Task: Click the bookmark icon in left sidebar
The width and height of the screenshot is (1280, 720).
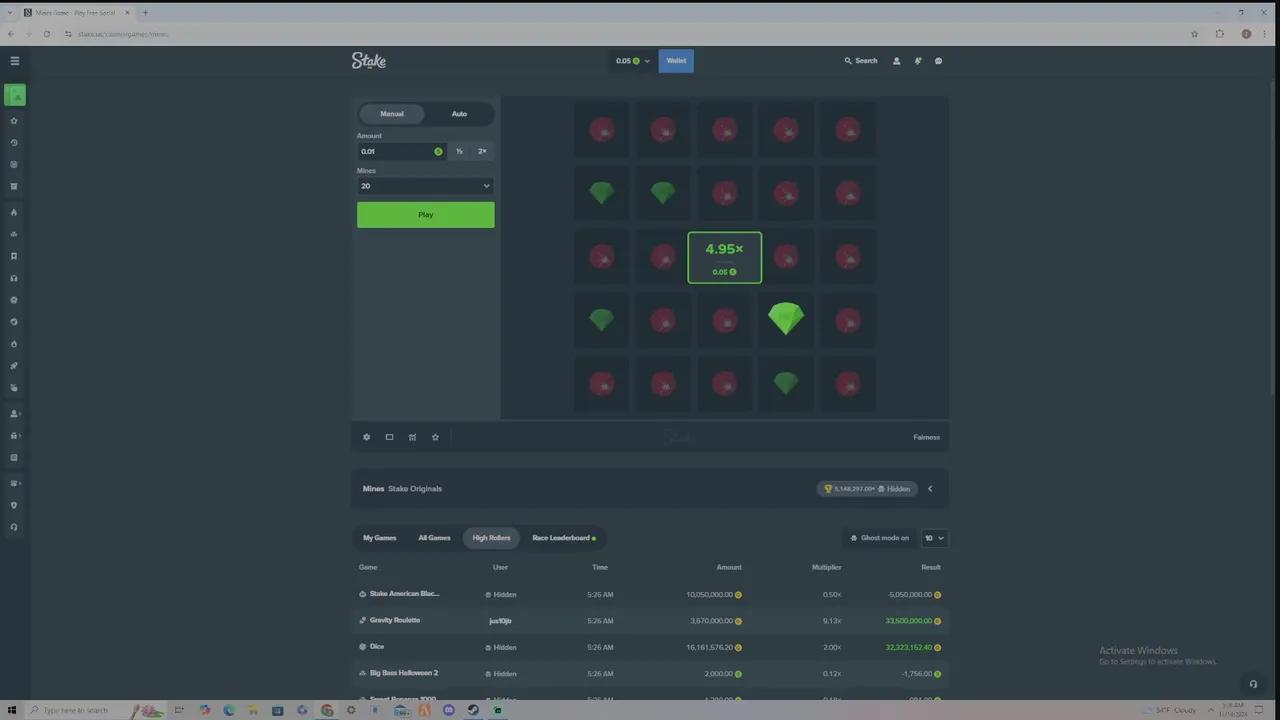Action: [x=14, y=256]
